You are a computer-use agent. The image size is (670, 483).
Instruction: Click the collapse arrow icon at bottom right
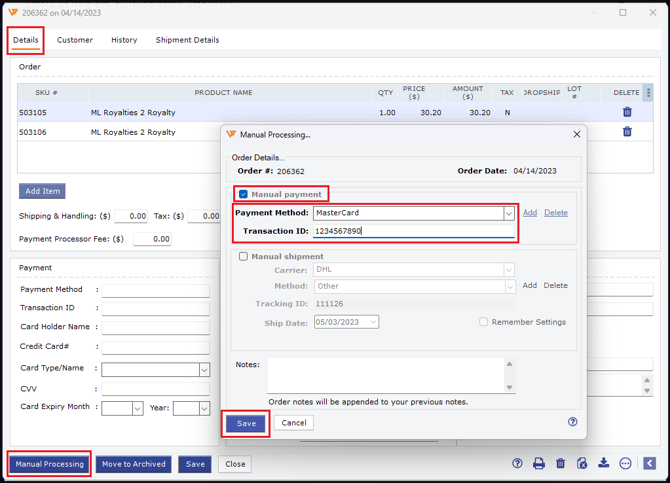649,464
